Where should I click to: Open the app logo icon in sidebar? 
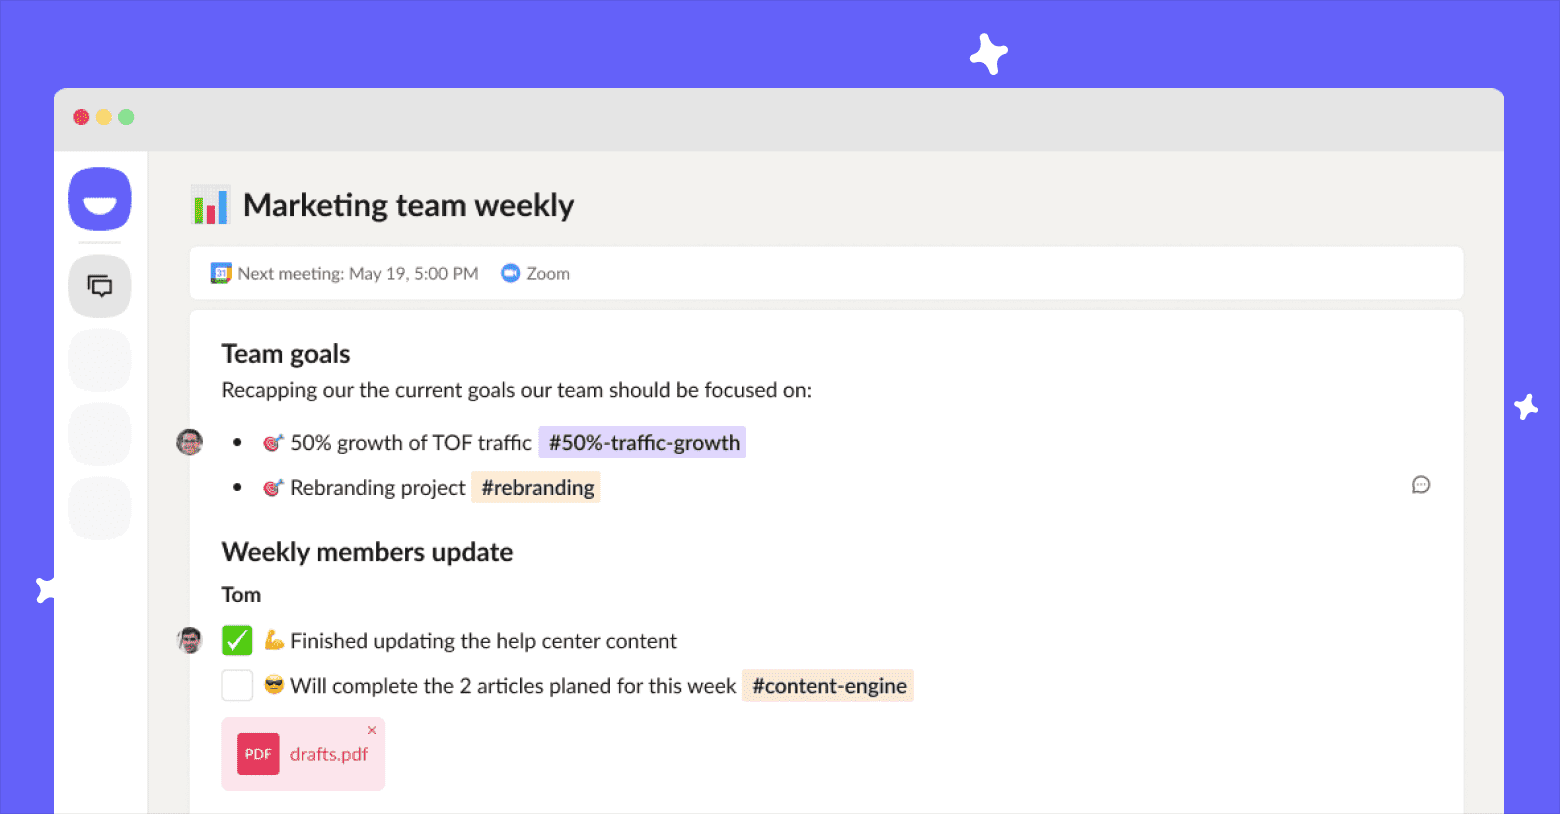click(99, 199)
